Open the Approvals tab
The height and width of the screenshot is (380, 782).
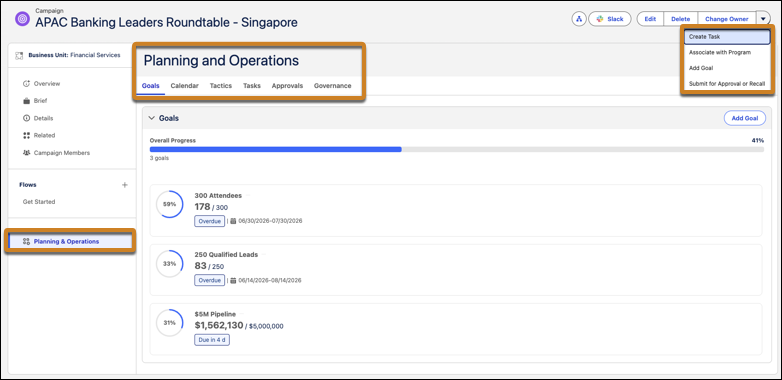(x=287, y=86)
